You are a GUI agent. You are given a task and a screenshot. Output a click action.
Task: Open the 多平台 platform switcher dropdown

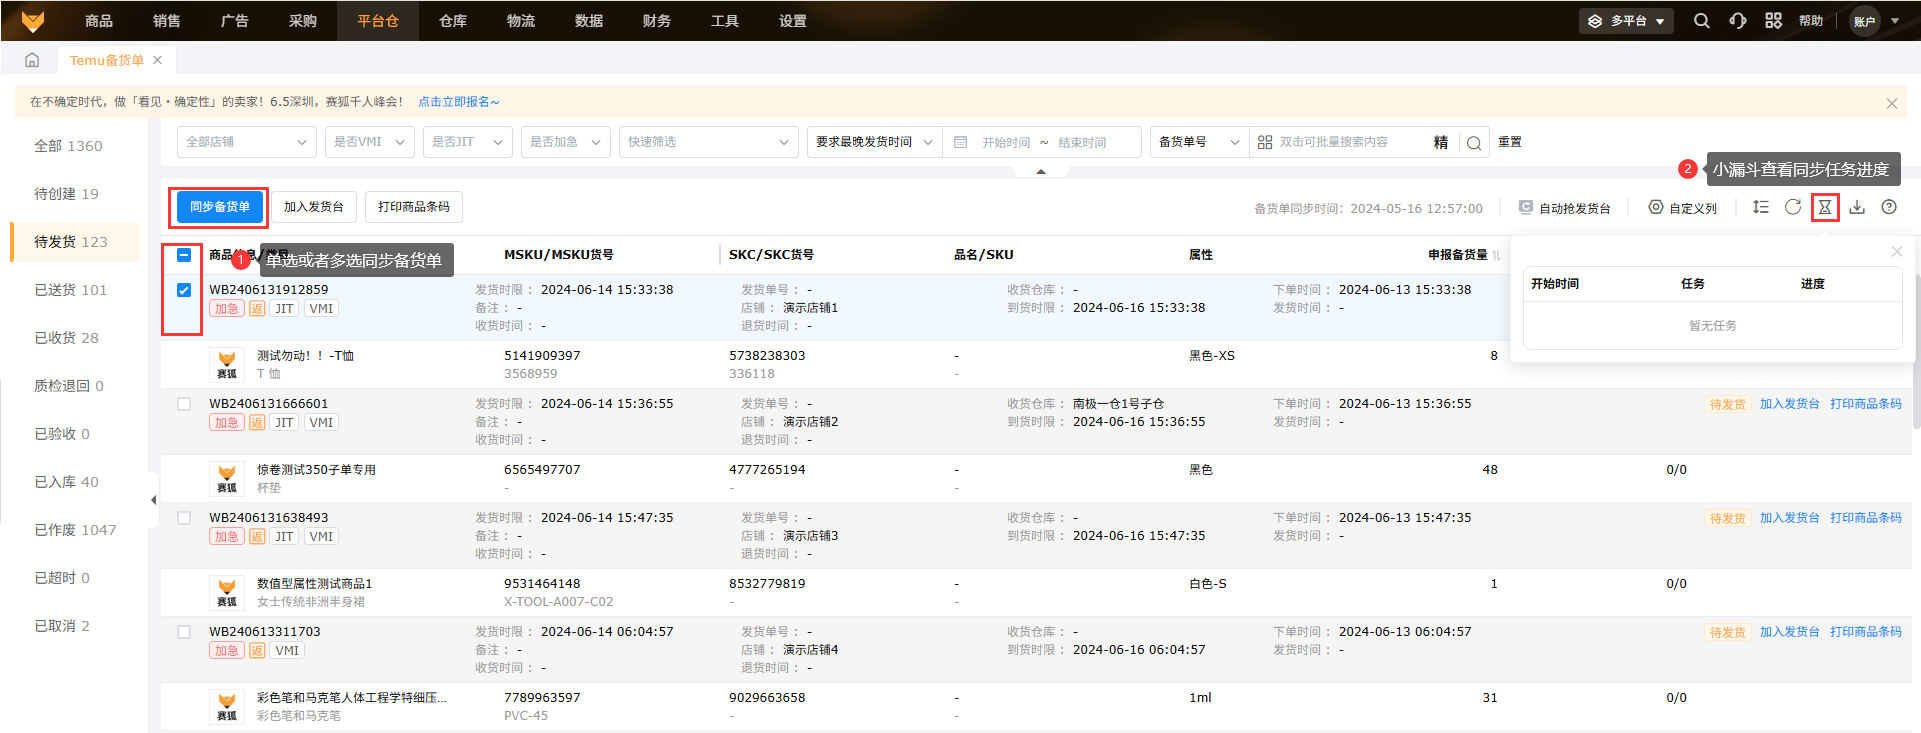tap(1627, 21)
